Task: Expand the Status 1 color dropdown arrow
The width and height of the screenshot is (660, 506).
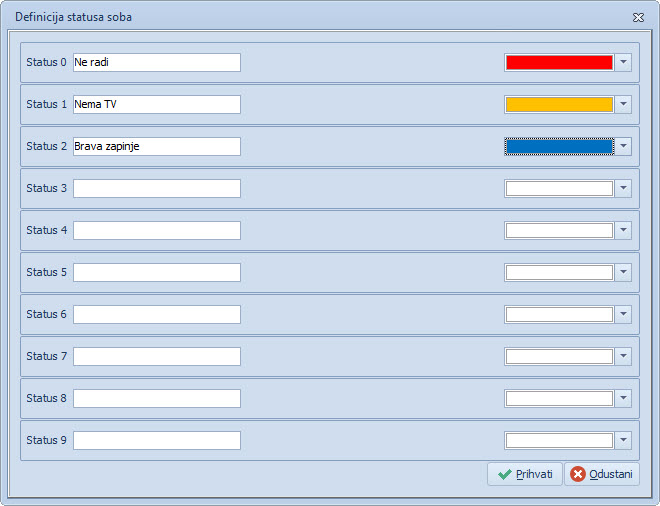Action: pyautogui.click(x=624, y=104)
